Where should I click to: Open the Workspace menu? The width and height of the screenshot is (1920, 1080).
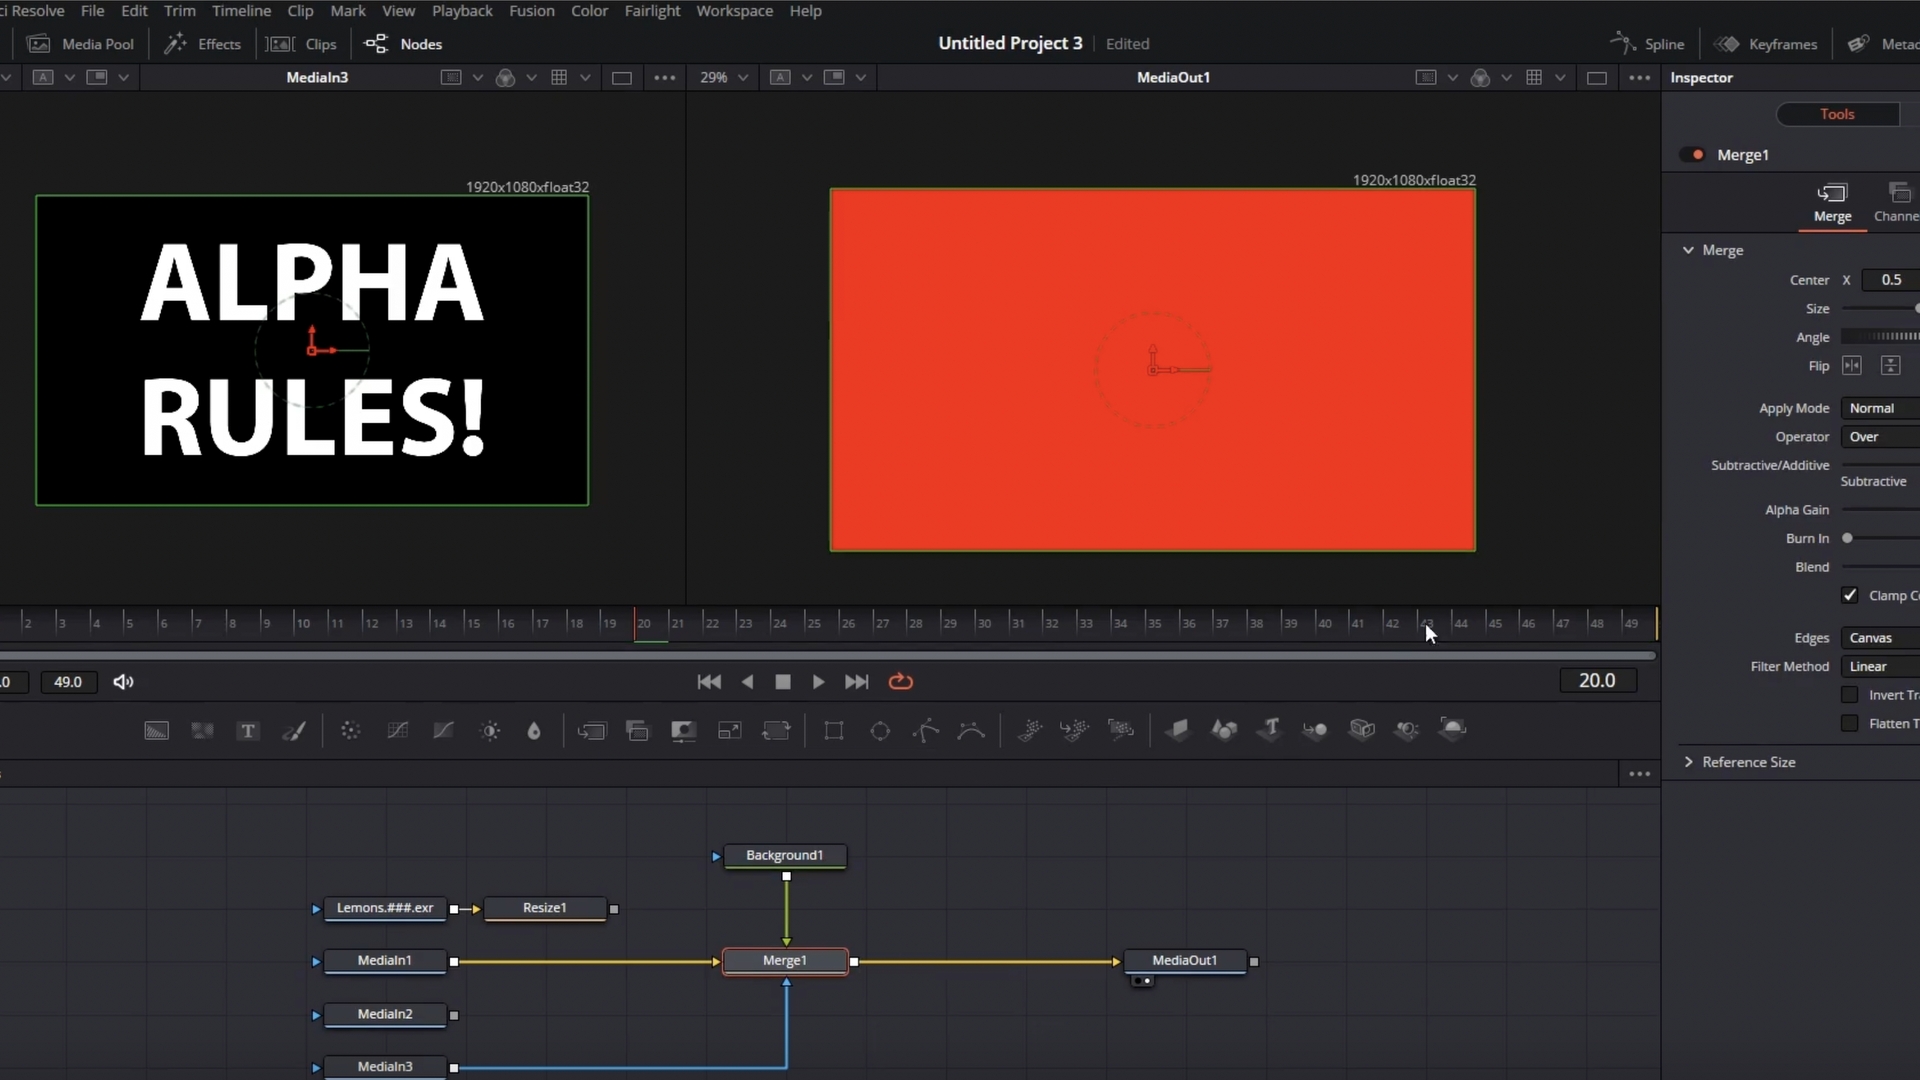pyautogui.click(x=734, y=11)
